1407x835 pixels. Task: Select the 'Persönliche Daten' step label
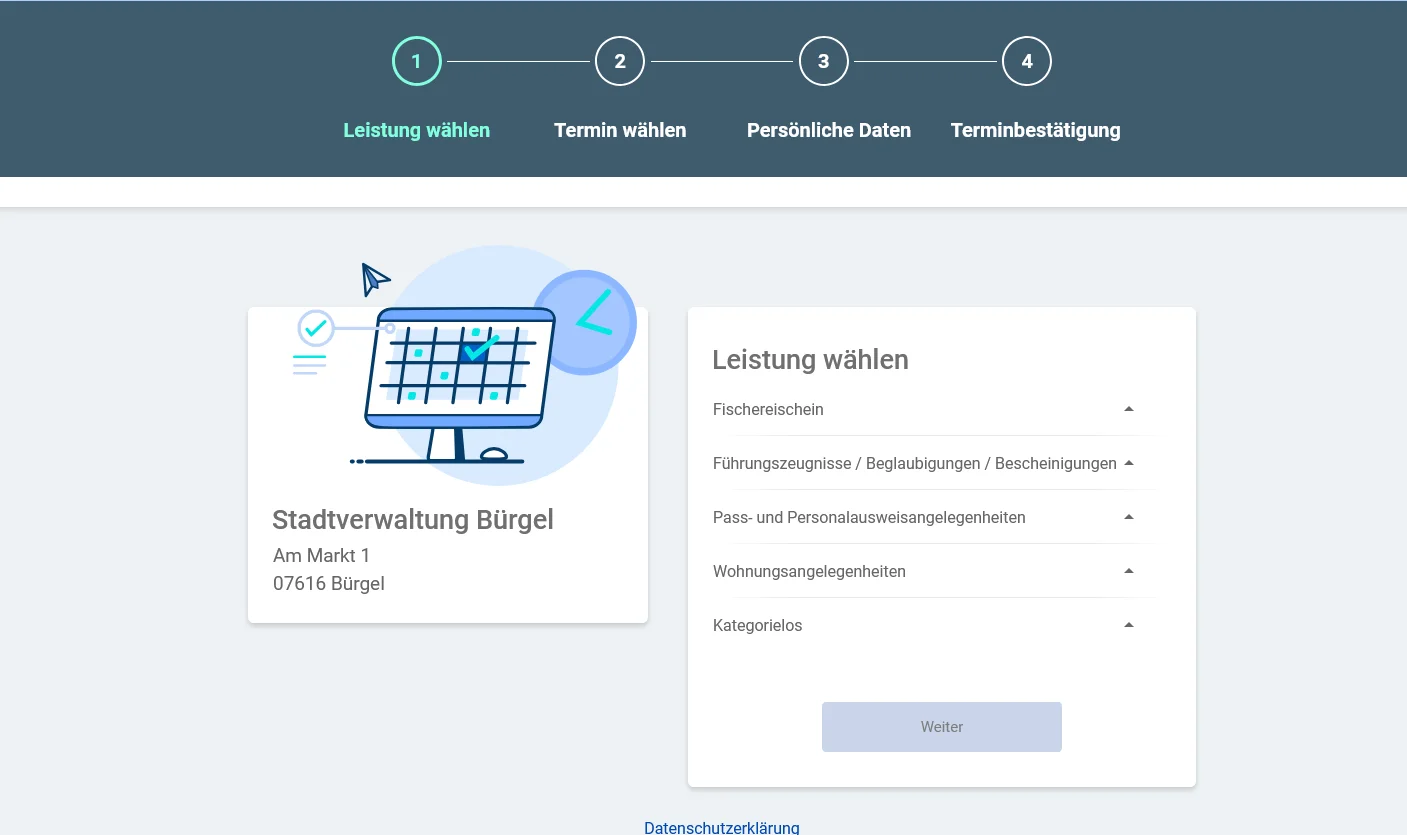coord(829,130)
